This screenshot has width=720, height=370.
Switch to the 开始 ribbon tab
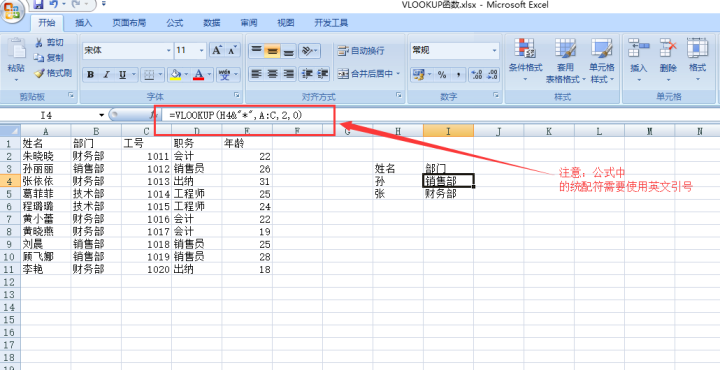pos(47,23)
